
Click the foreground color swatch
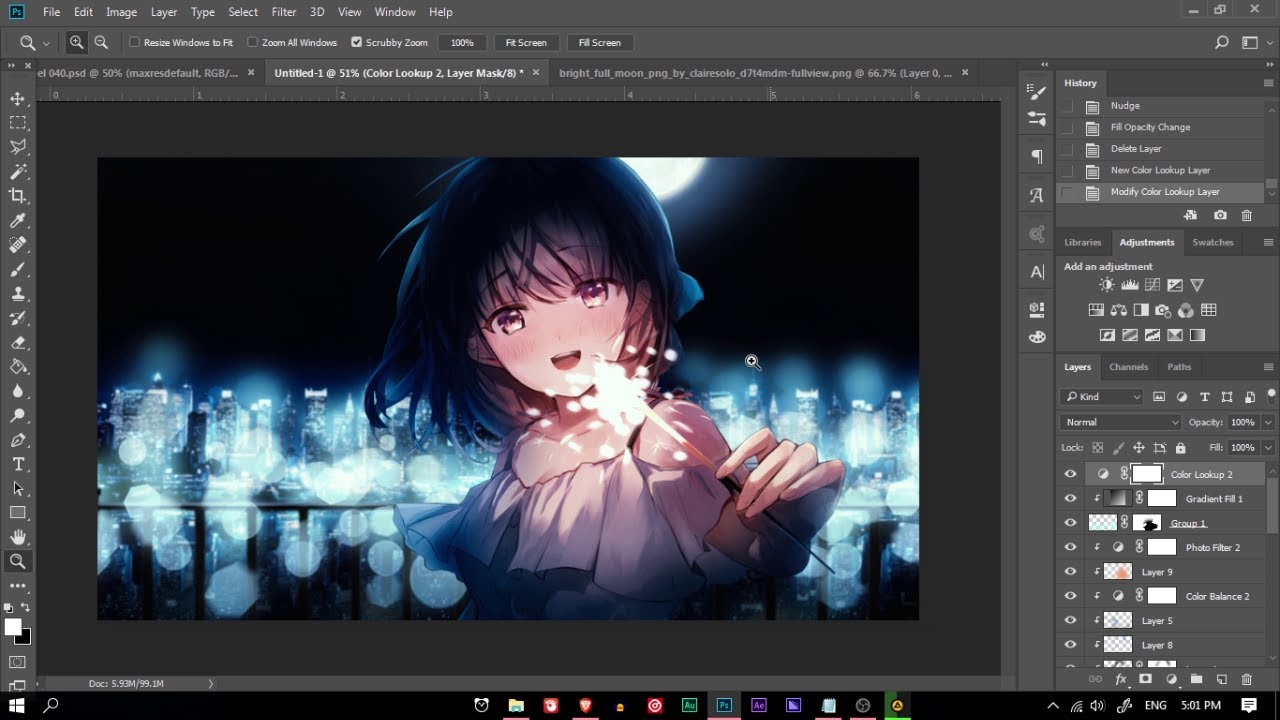(x=13, y=627)
